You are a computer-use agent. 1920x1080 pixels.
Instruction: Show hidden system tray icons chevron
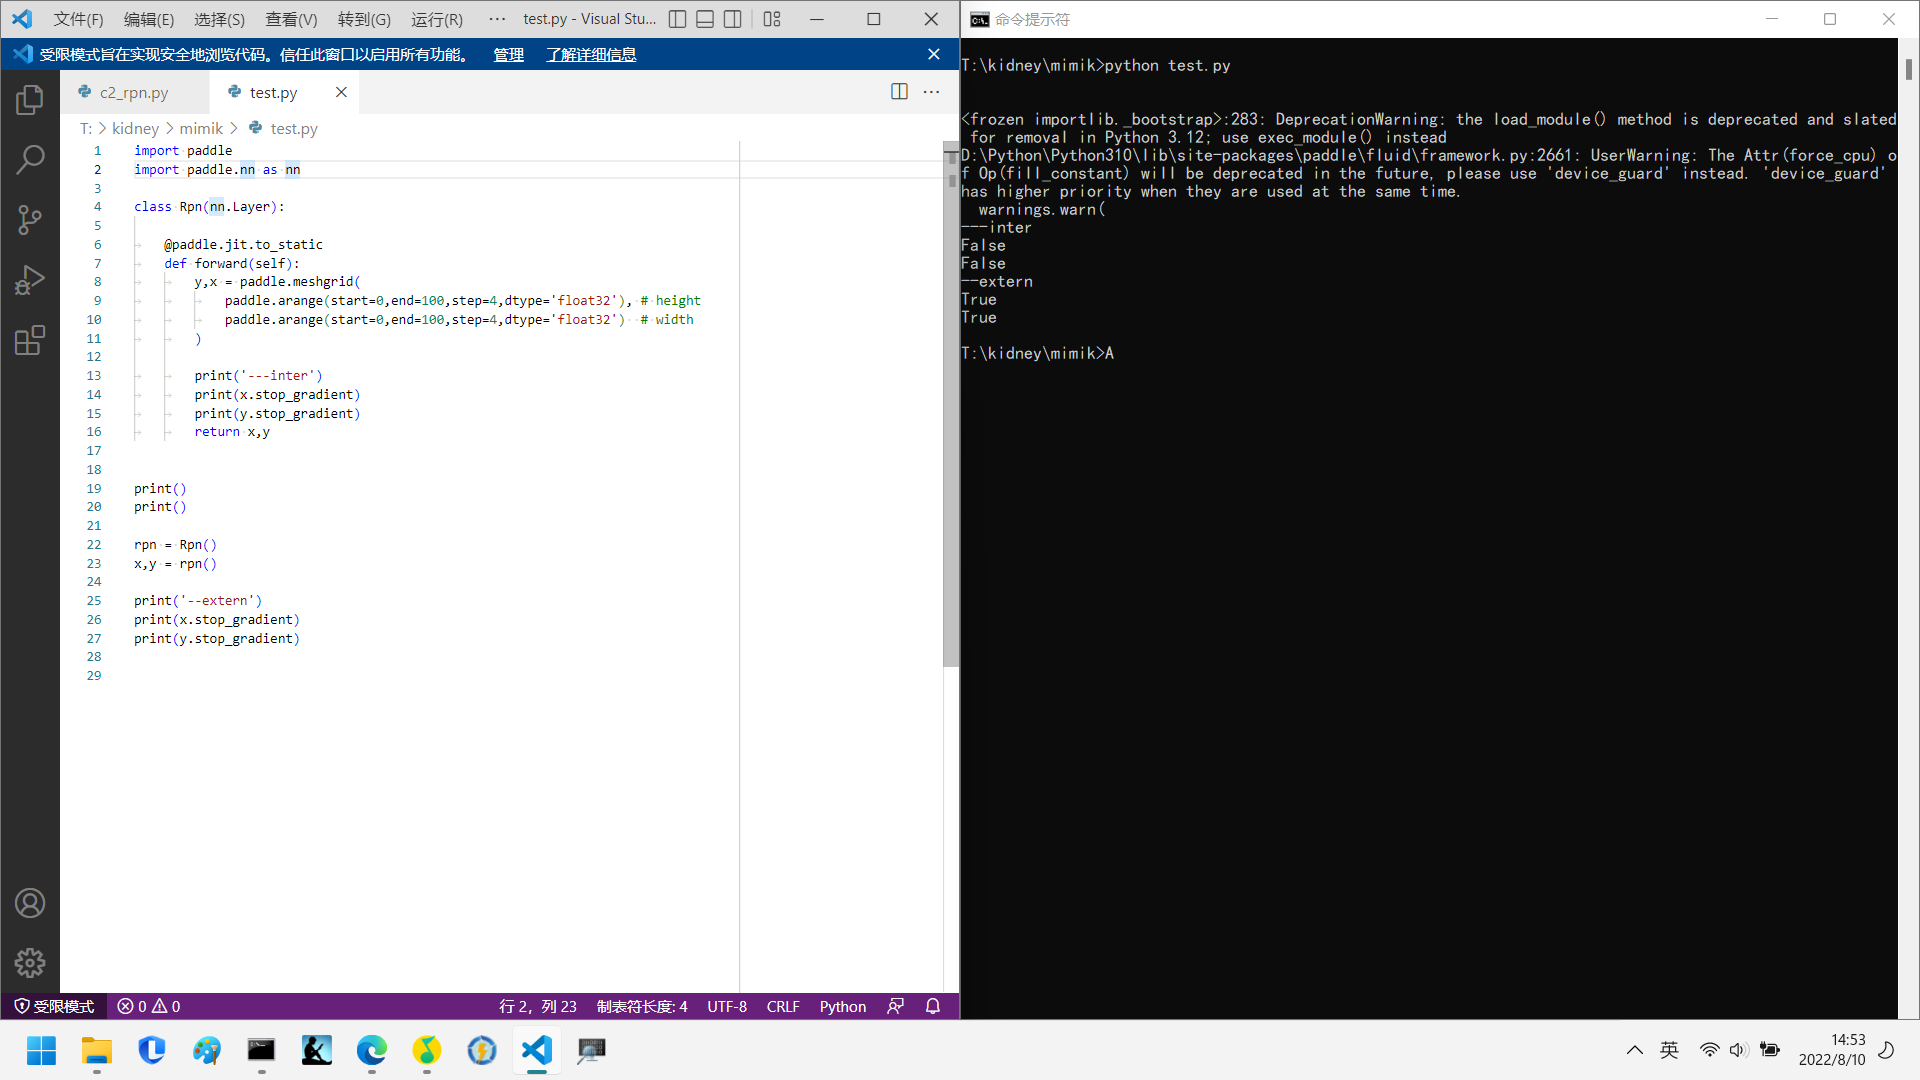(1634, 1050)
